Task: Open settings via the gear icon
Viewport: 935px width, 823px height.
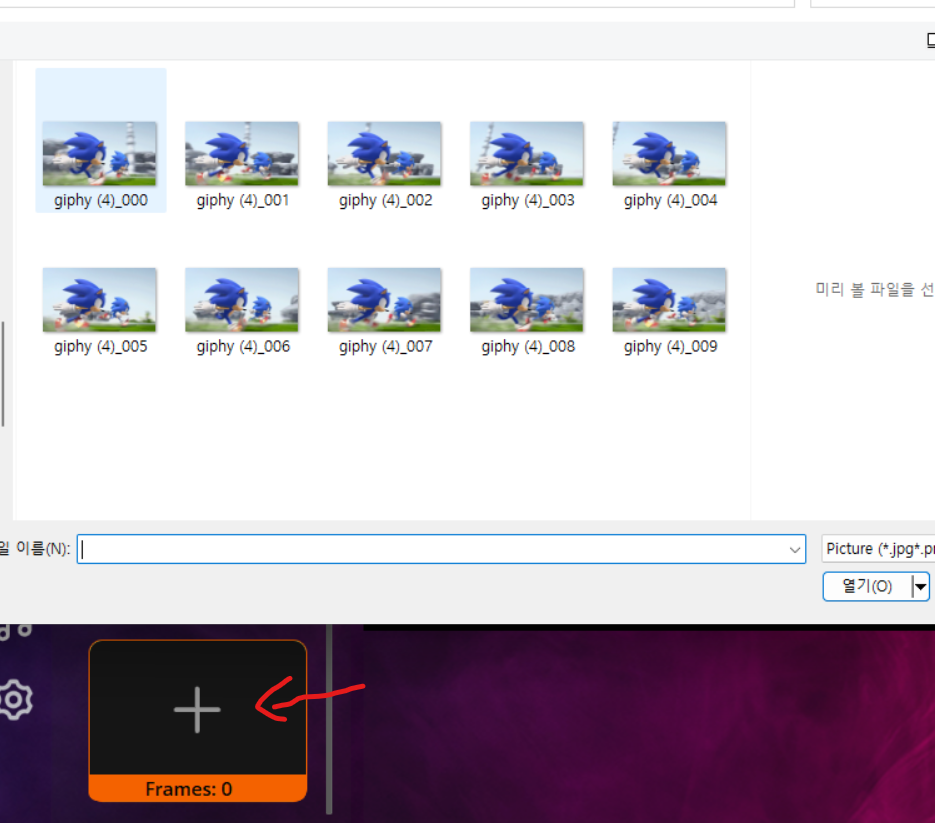Action: coord(15,699)
